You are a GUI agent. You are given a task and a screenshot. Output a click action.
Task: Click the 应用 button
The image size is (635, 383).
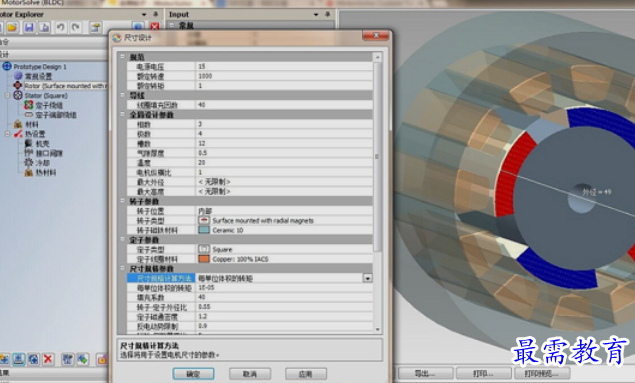(305, 374)
